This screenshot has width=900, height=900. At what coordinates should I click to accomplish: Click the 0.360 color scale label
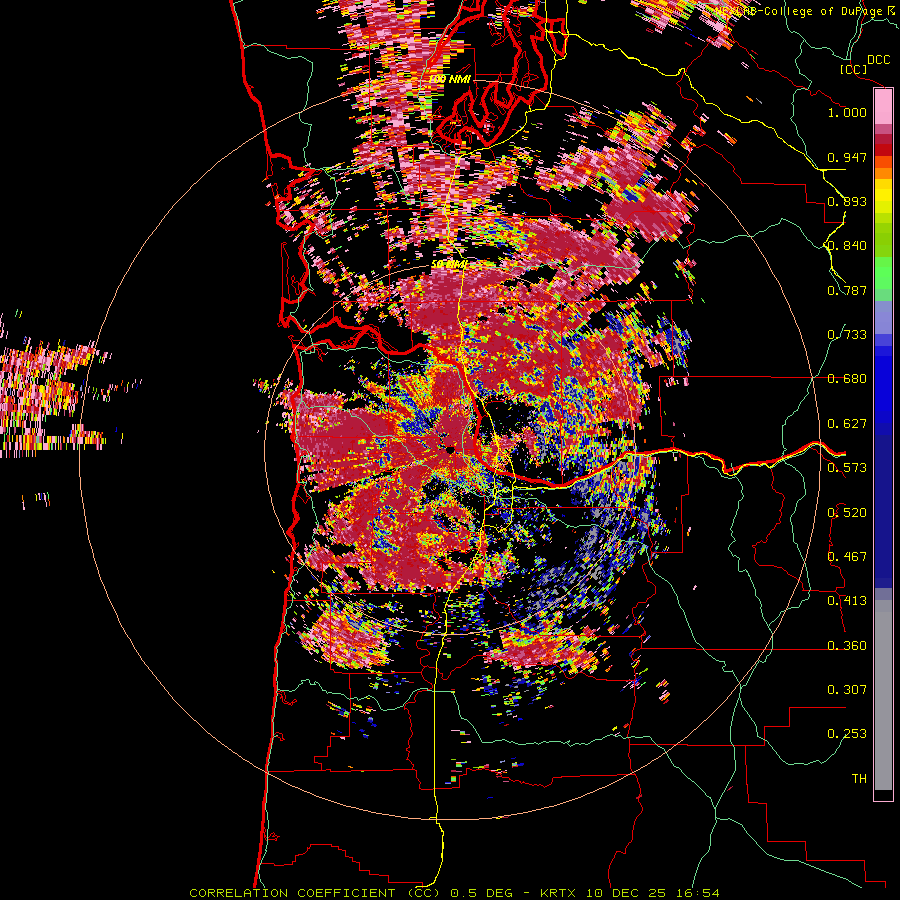(x=847, y=646)
